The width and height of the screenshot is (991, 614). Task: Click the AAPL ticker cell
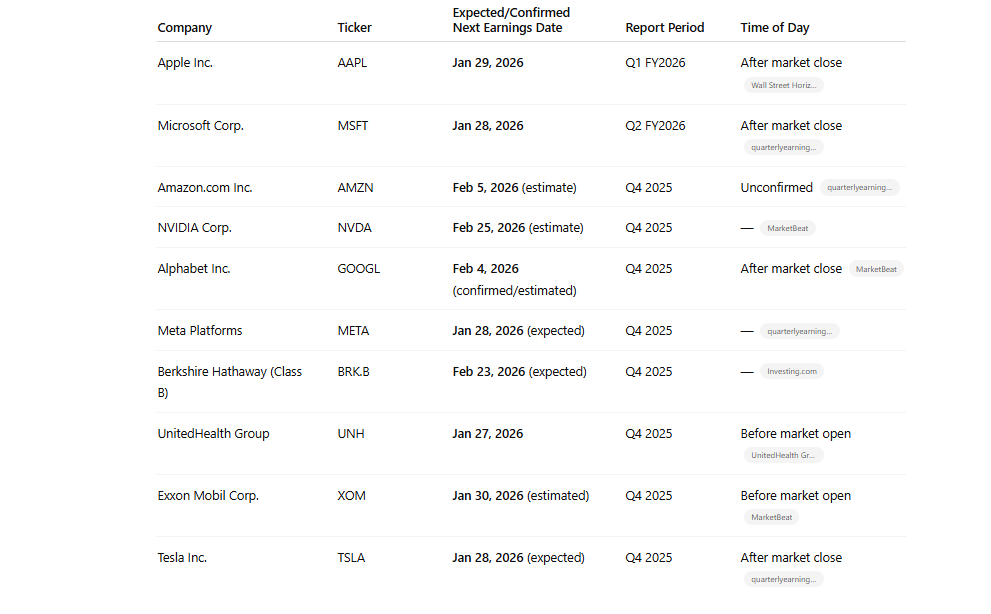click(x=352, y=63)
